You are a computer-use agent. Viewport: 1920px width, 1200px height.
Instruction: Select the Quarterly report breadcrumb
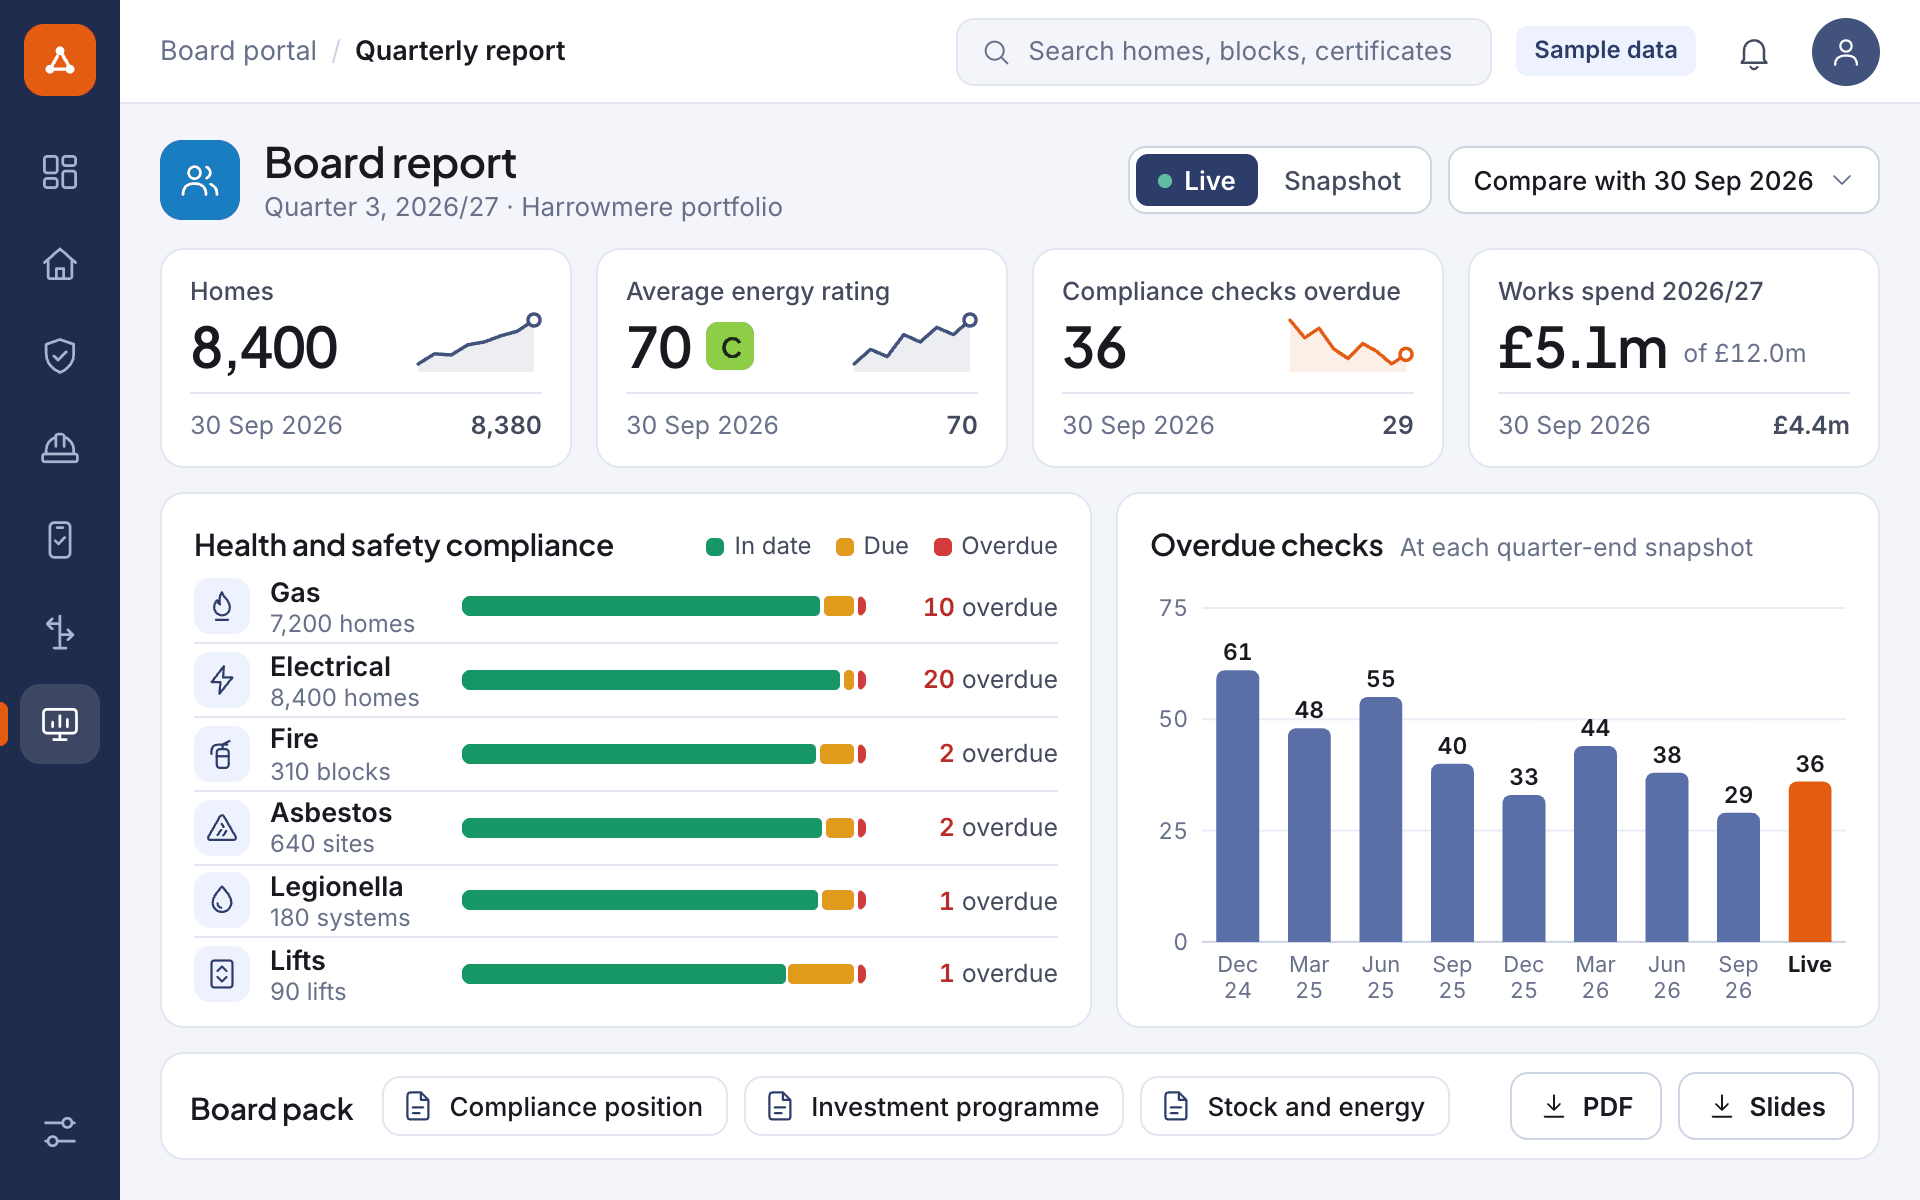pyautogui.click(x=460, y=51)
